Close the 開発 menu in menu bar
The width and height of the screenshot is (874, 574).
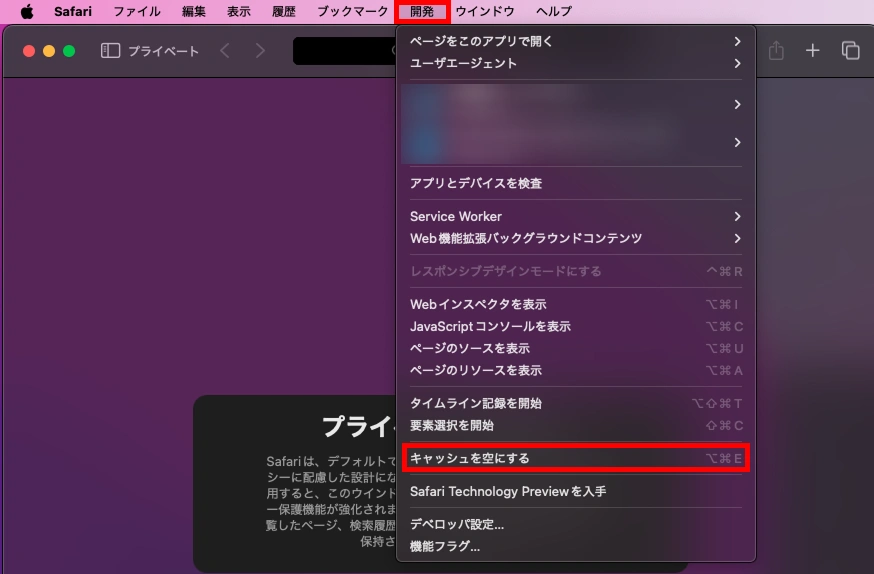(422, 11)
